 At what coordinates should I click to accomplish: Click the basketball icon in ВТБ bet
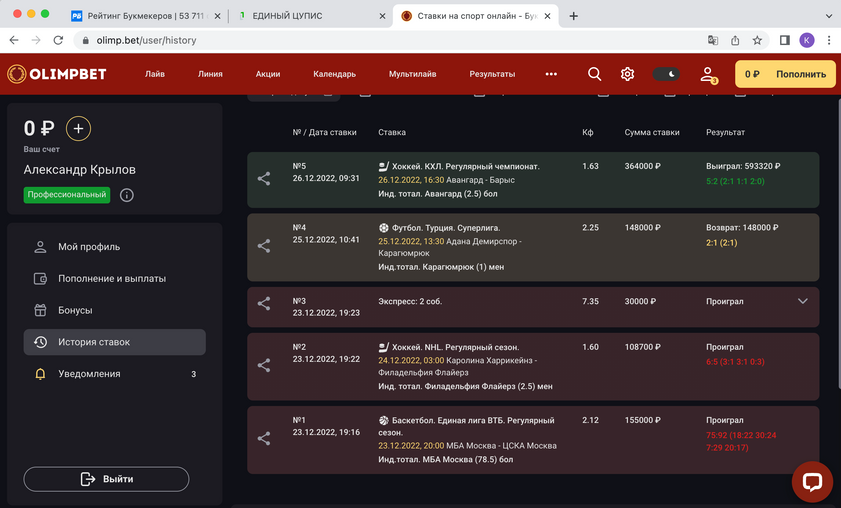383,421
